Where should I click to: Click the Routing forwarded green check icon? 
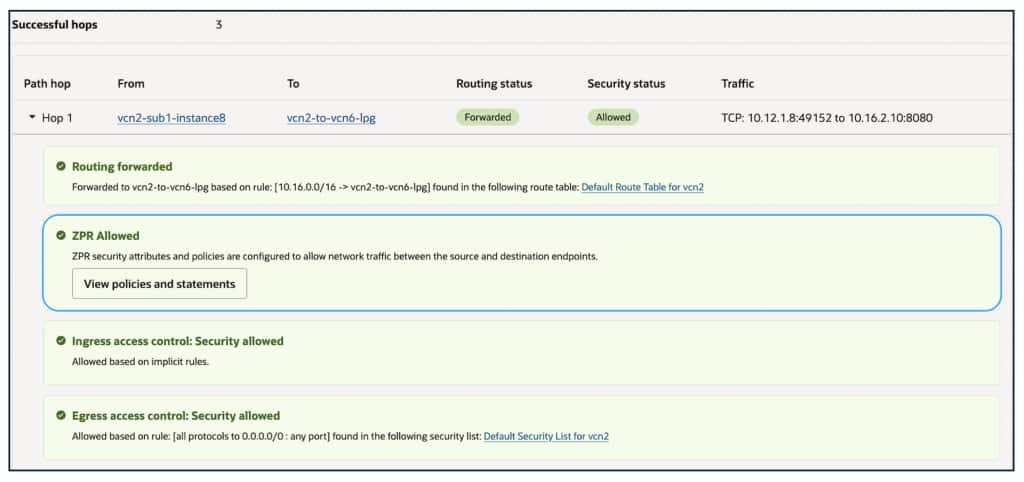[x=61, y=166]
